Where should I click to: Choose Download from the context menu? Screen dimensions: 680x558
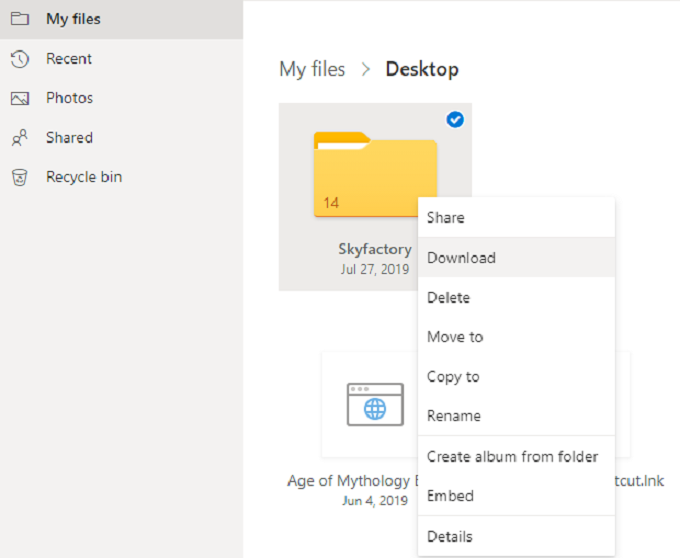pos(517,258)
